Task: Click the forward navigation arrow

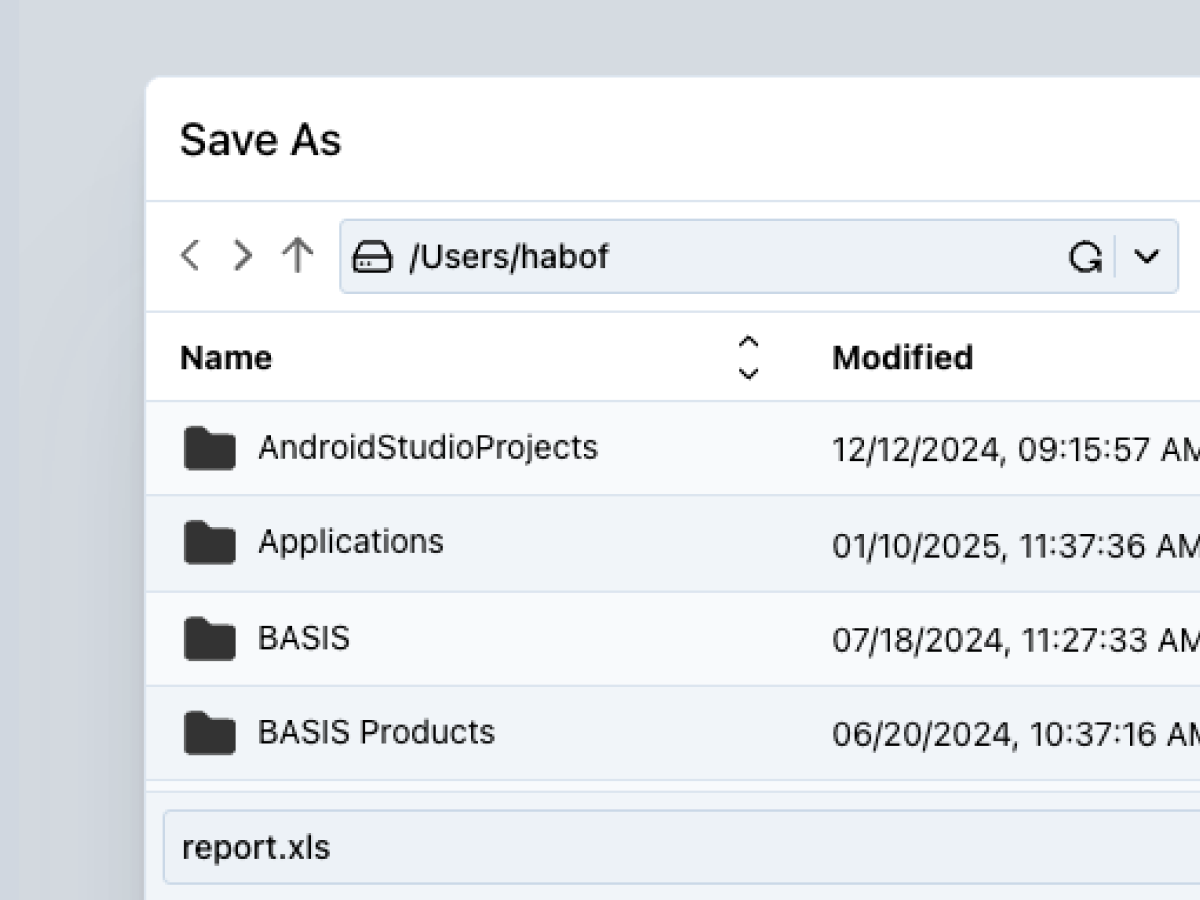Action: pos(242,257)
